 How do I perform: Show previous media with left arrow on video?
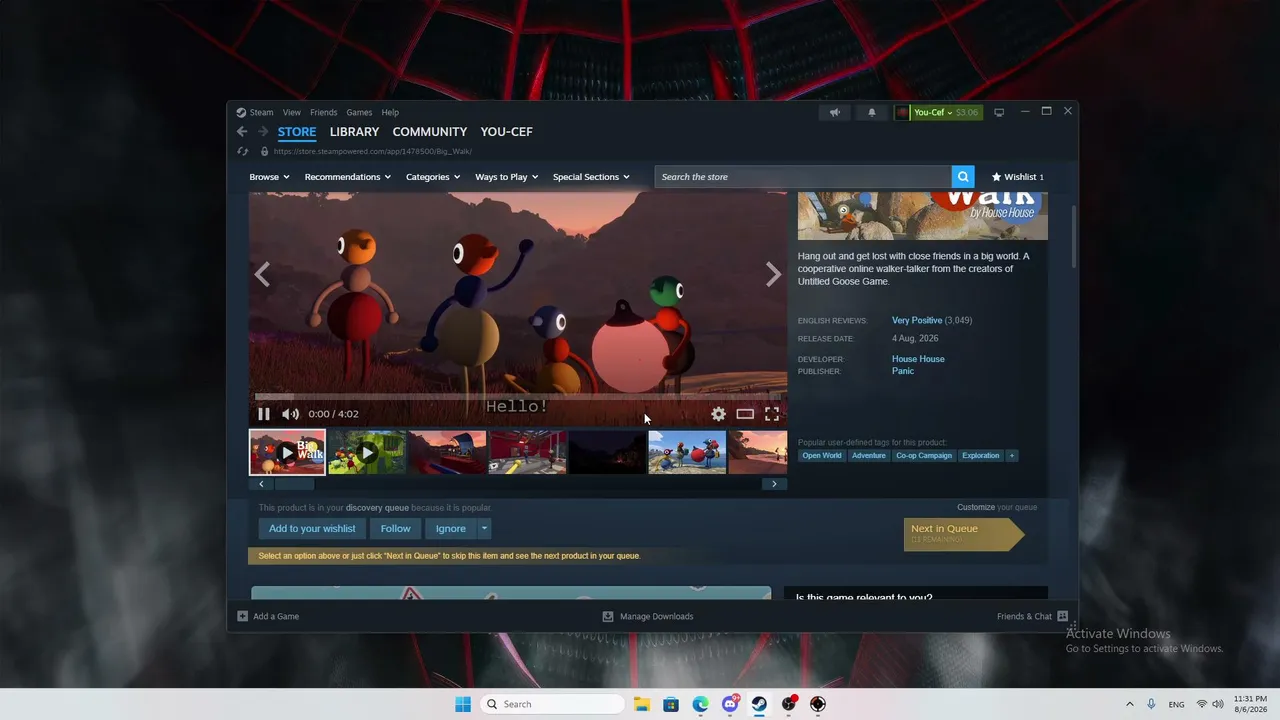pos(262,274)
